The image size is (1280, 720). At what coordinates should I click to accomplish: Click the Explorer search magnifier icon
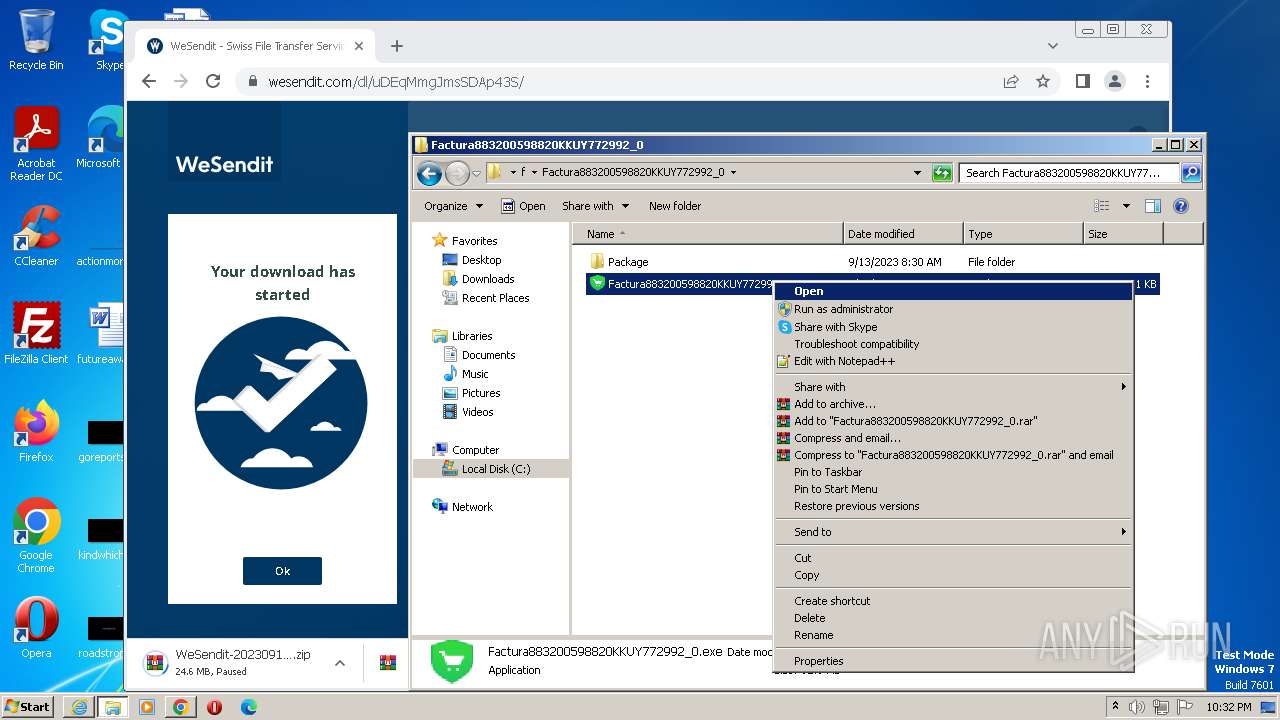point(1190,173)
